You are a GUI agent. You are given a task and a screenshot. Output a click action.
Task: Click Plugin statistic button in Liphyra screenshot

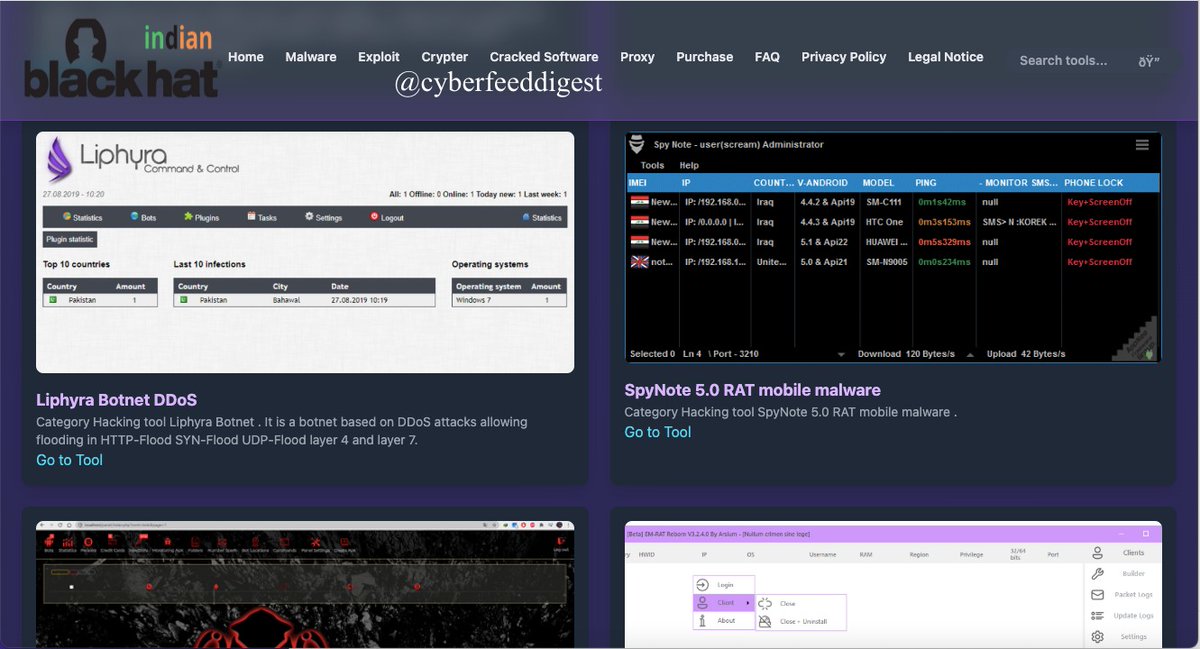pyautogui.click(x=70, y=240)
